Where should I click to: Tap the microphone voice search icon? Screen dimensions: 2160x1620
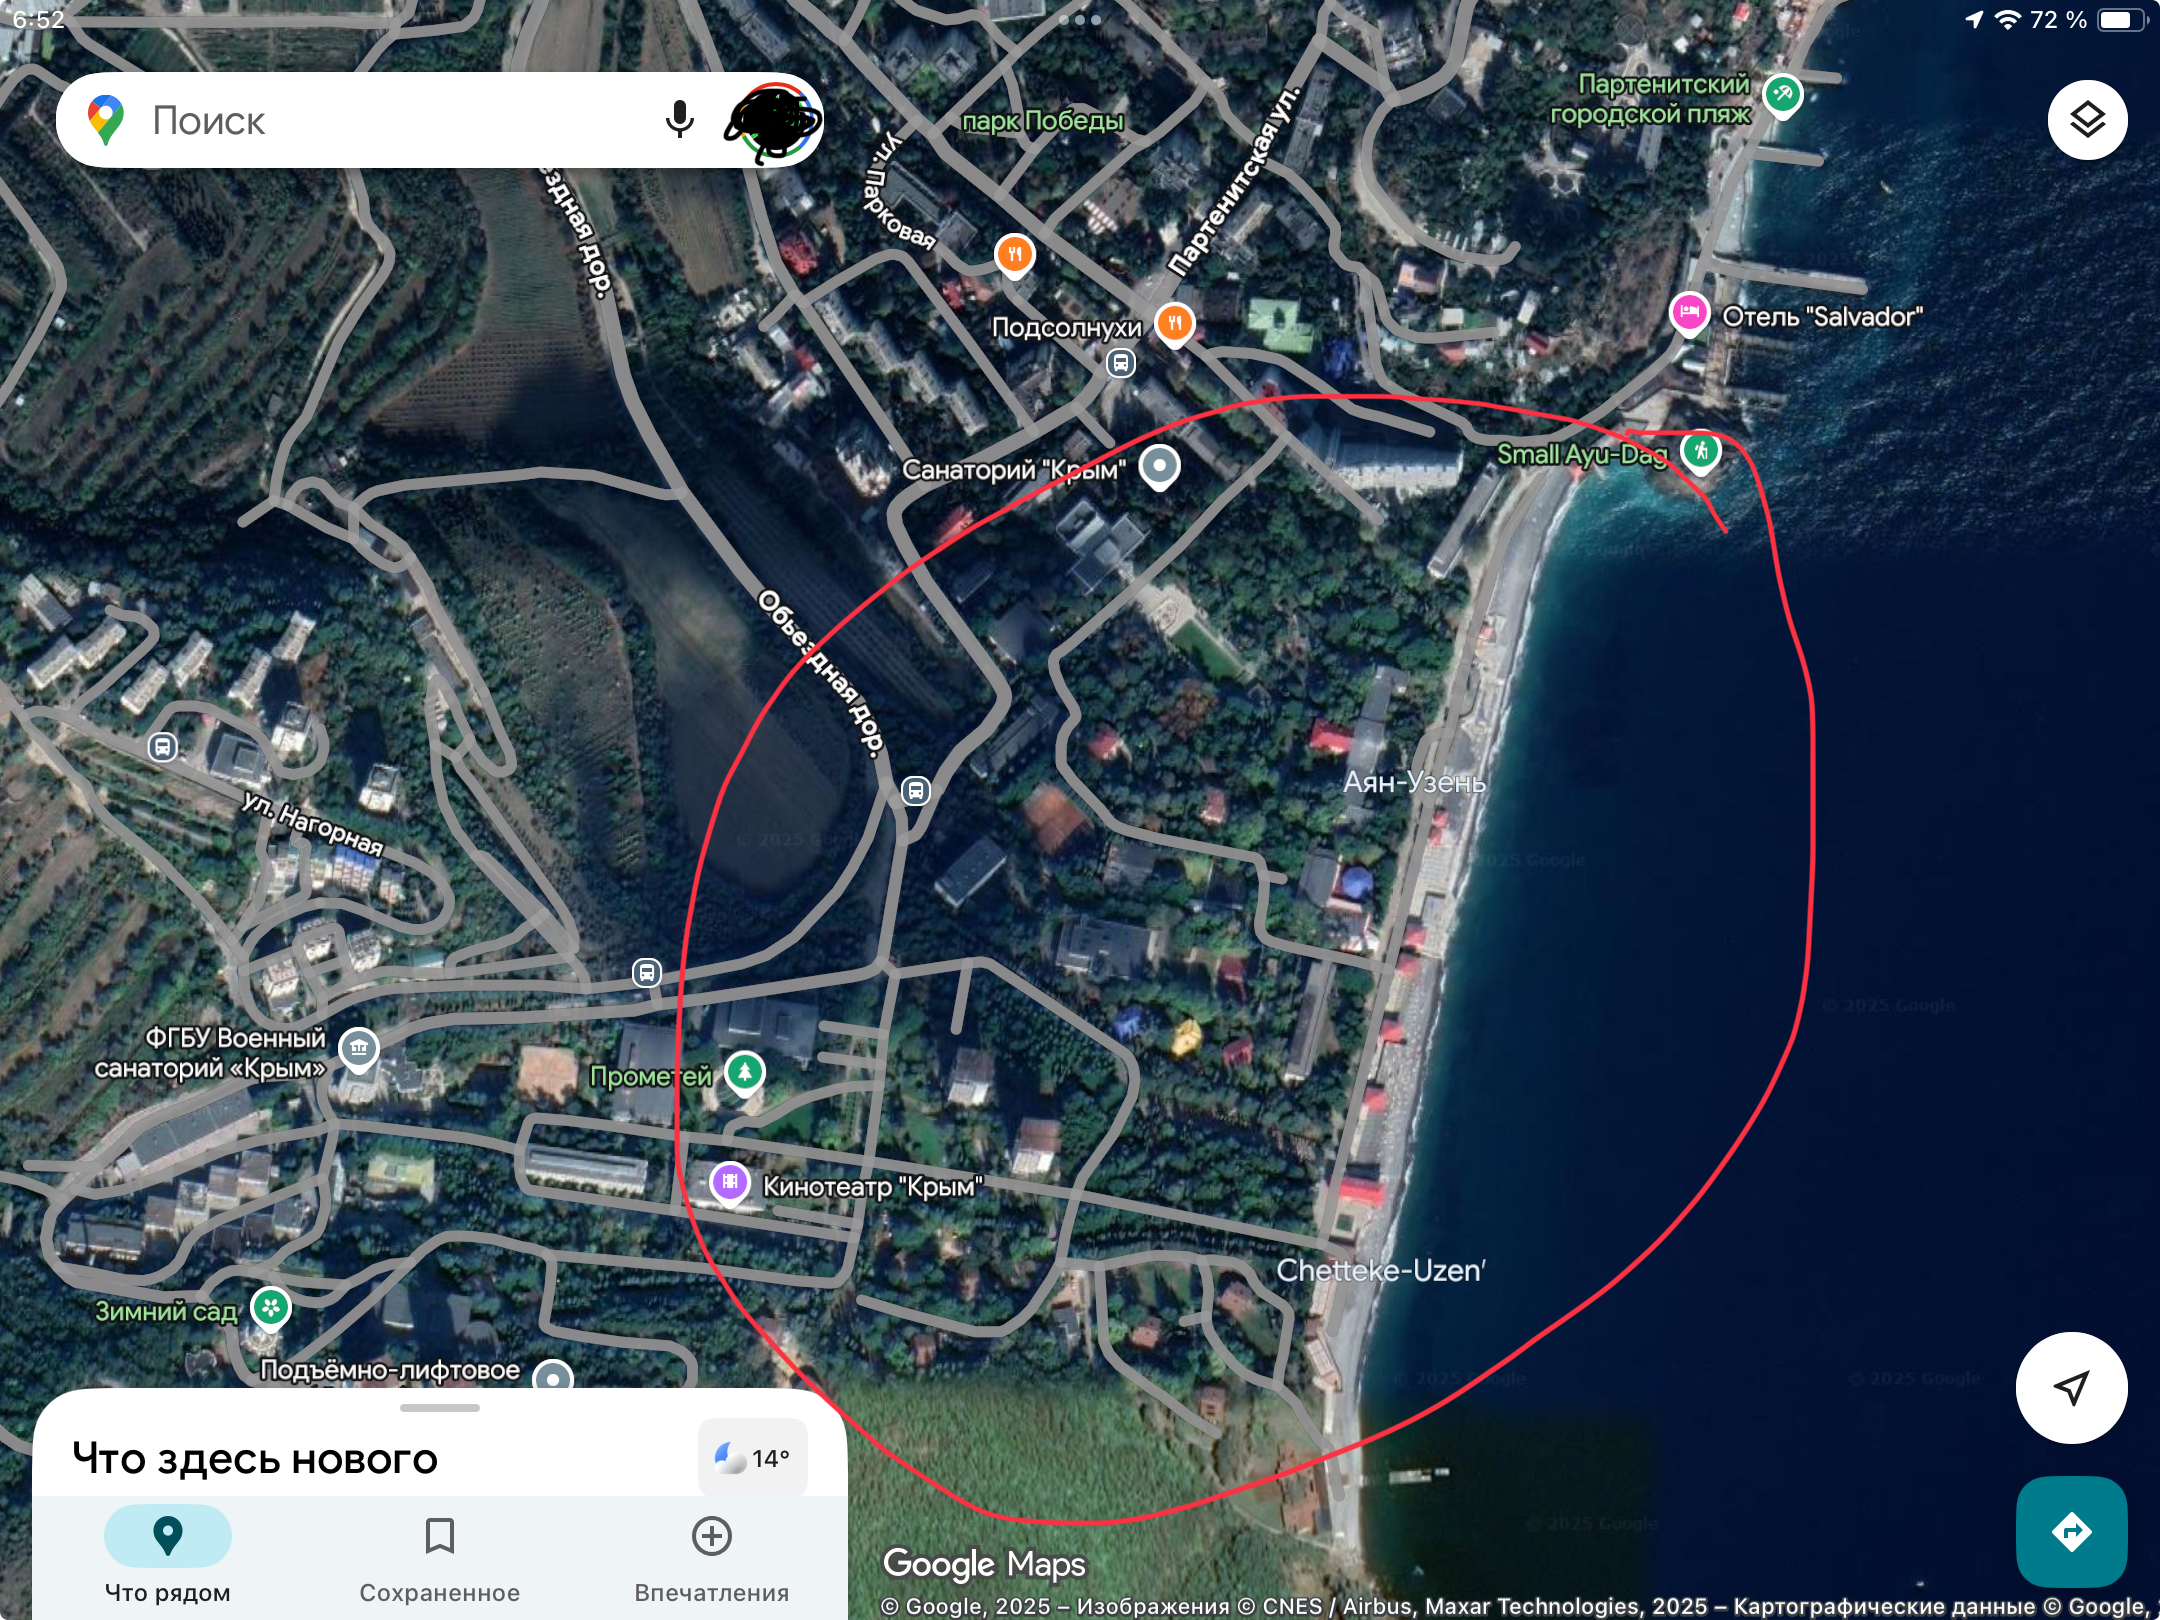pyautogui.click(x=679, y=120)
